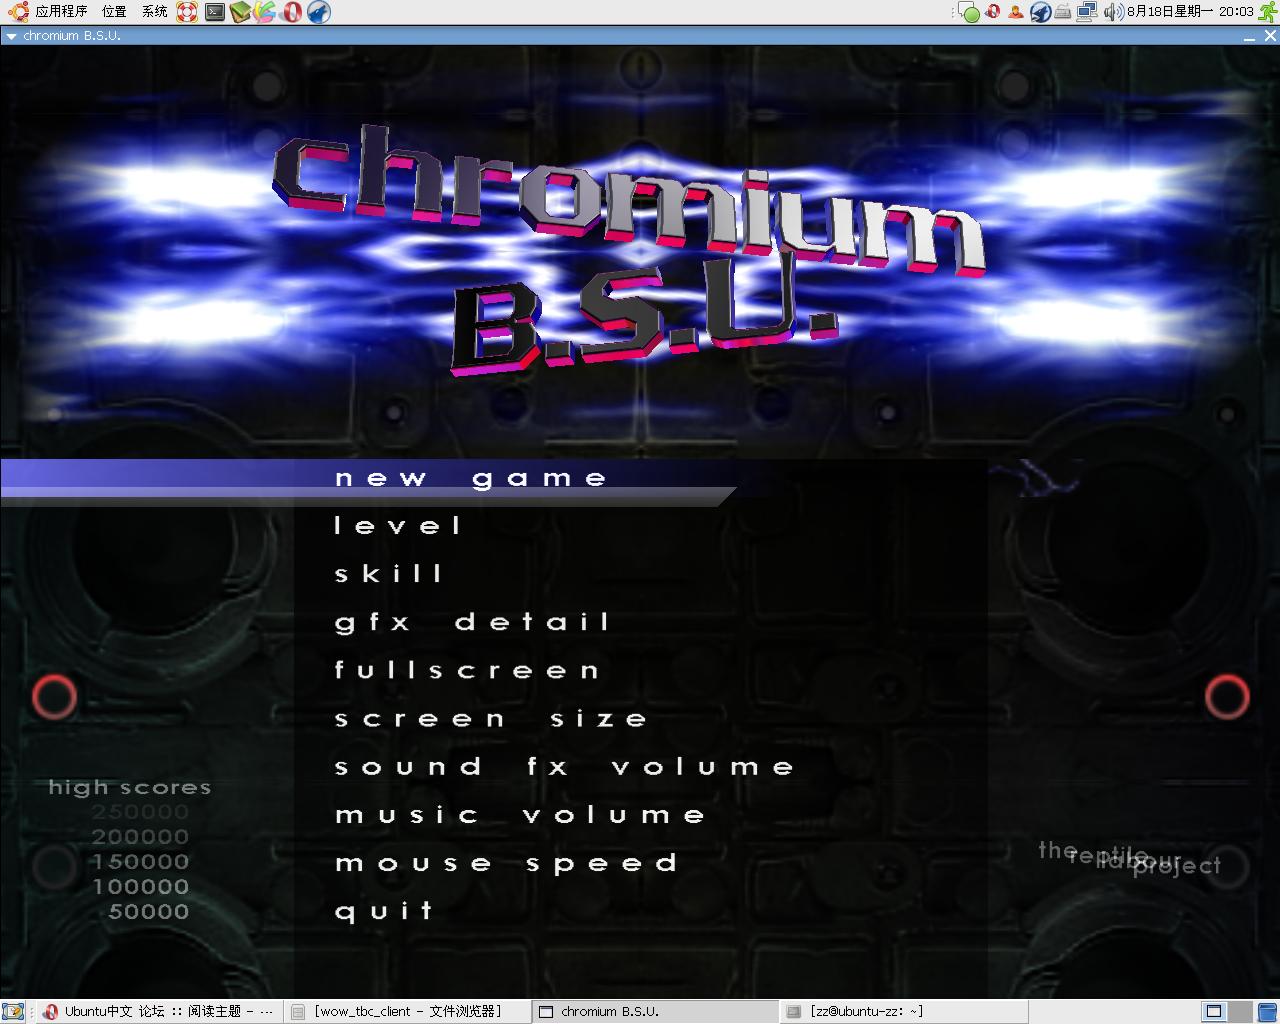This screenshot has width=1280, height=1024.
Task: Click the aMule wolf tray icon
Action: 1040,12
